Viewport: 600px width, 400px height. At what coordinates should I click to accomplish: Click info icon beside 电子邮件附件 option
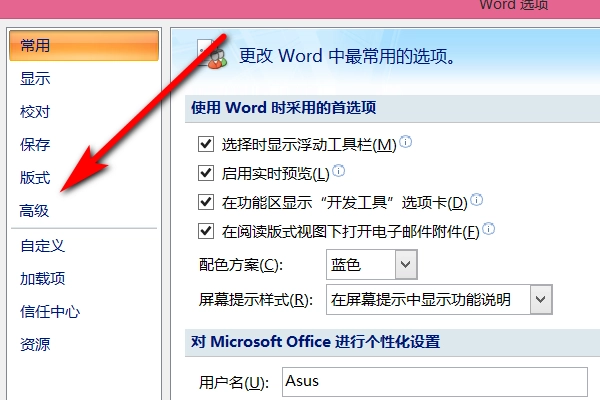tap(489, 229)
